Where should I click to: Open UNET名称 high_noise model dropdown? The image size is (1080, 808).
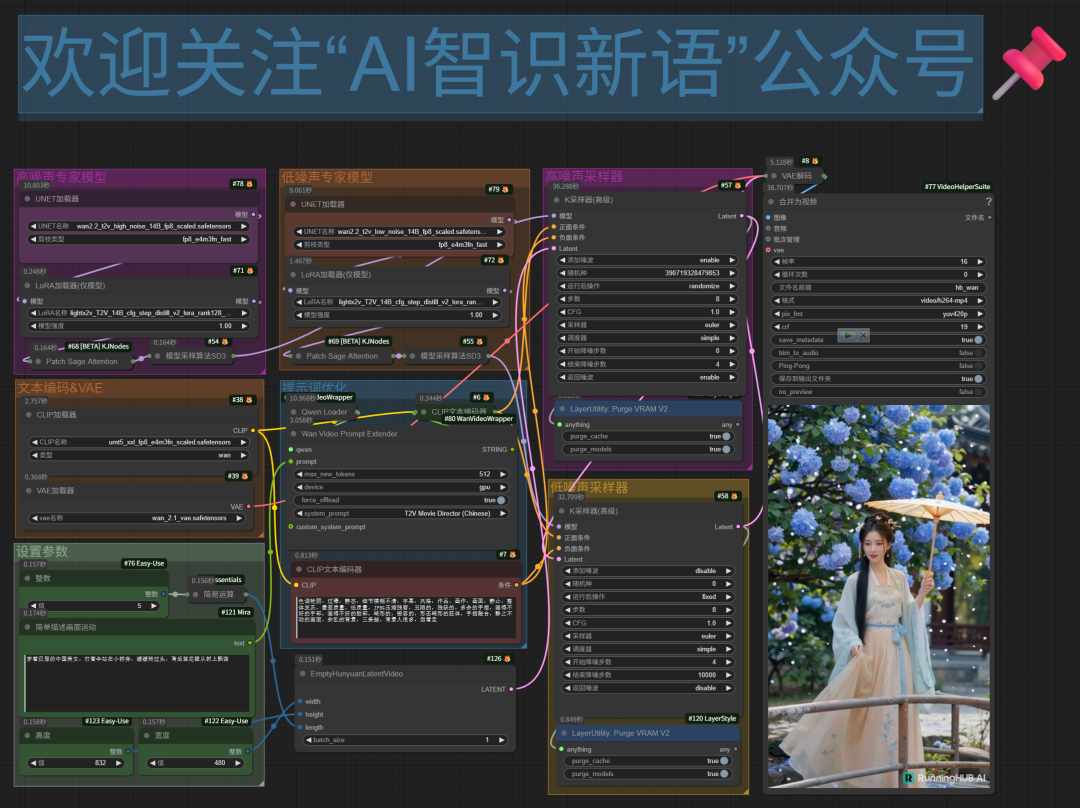tap(138, 226)
